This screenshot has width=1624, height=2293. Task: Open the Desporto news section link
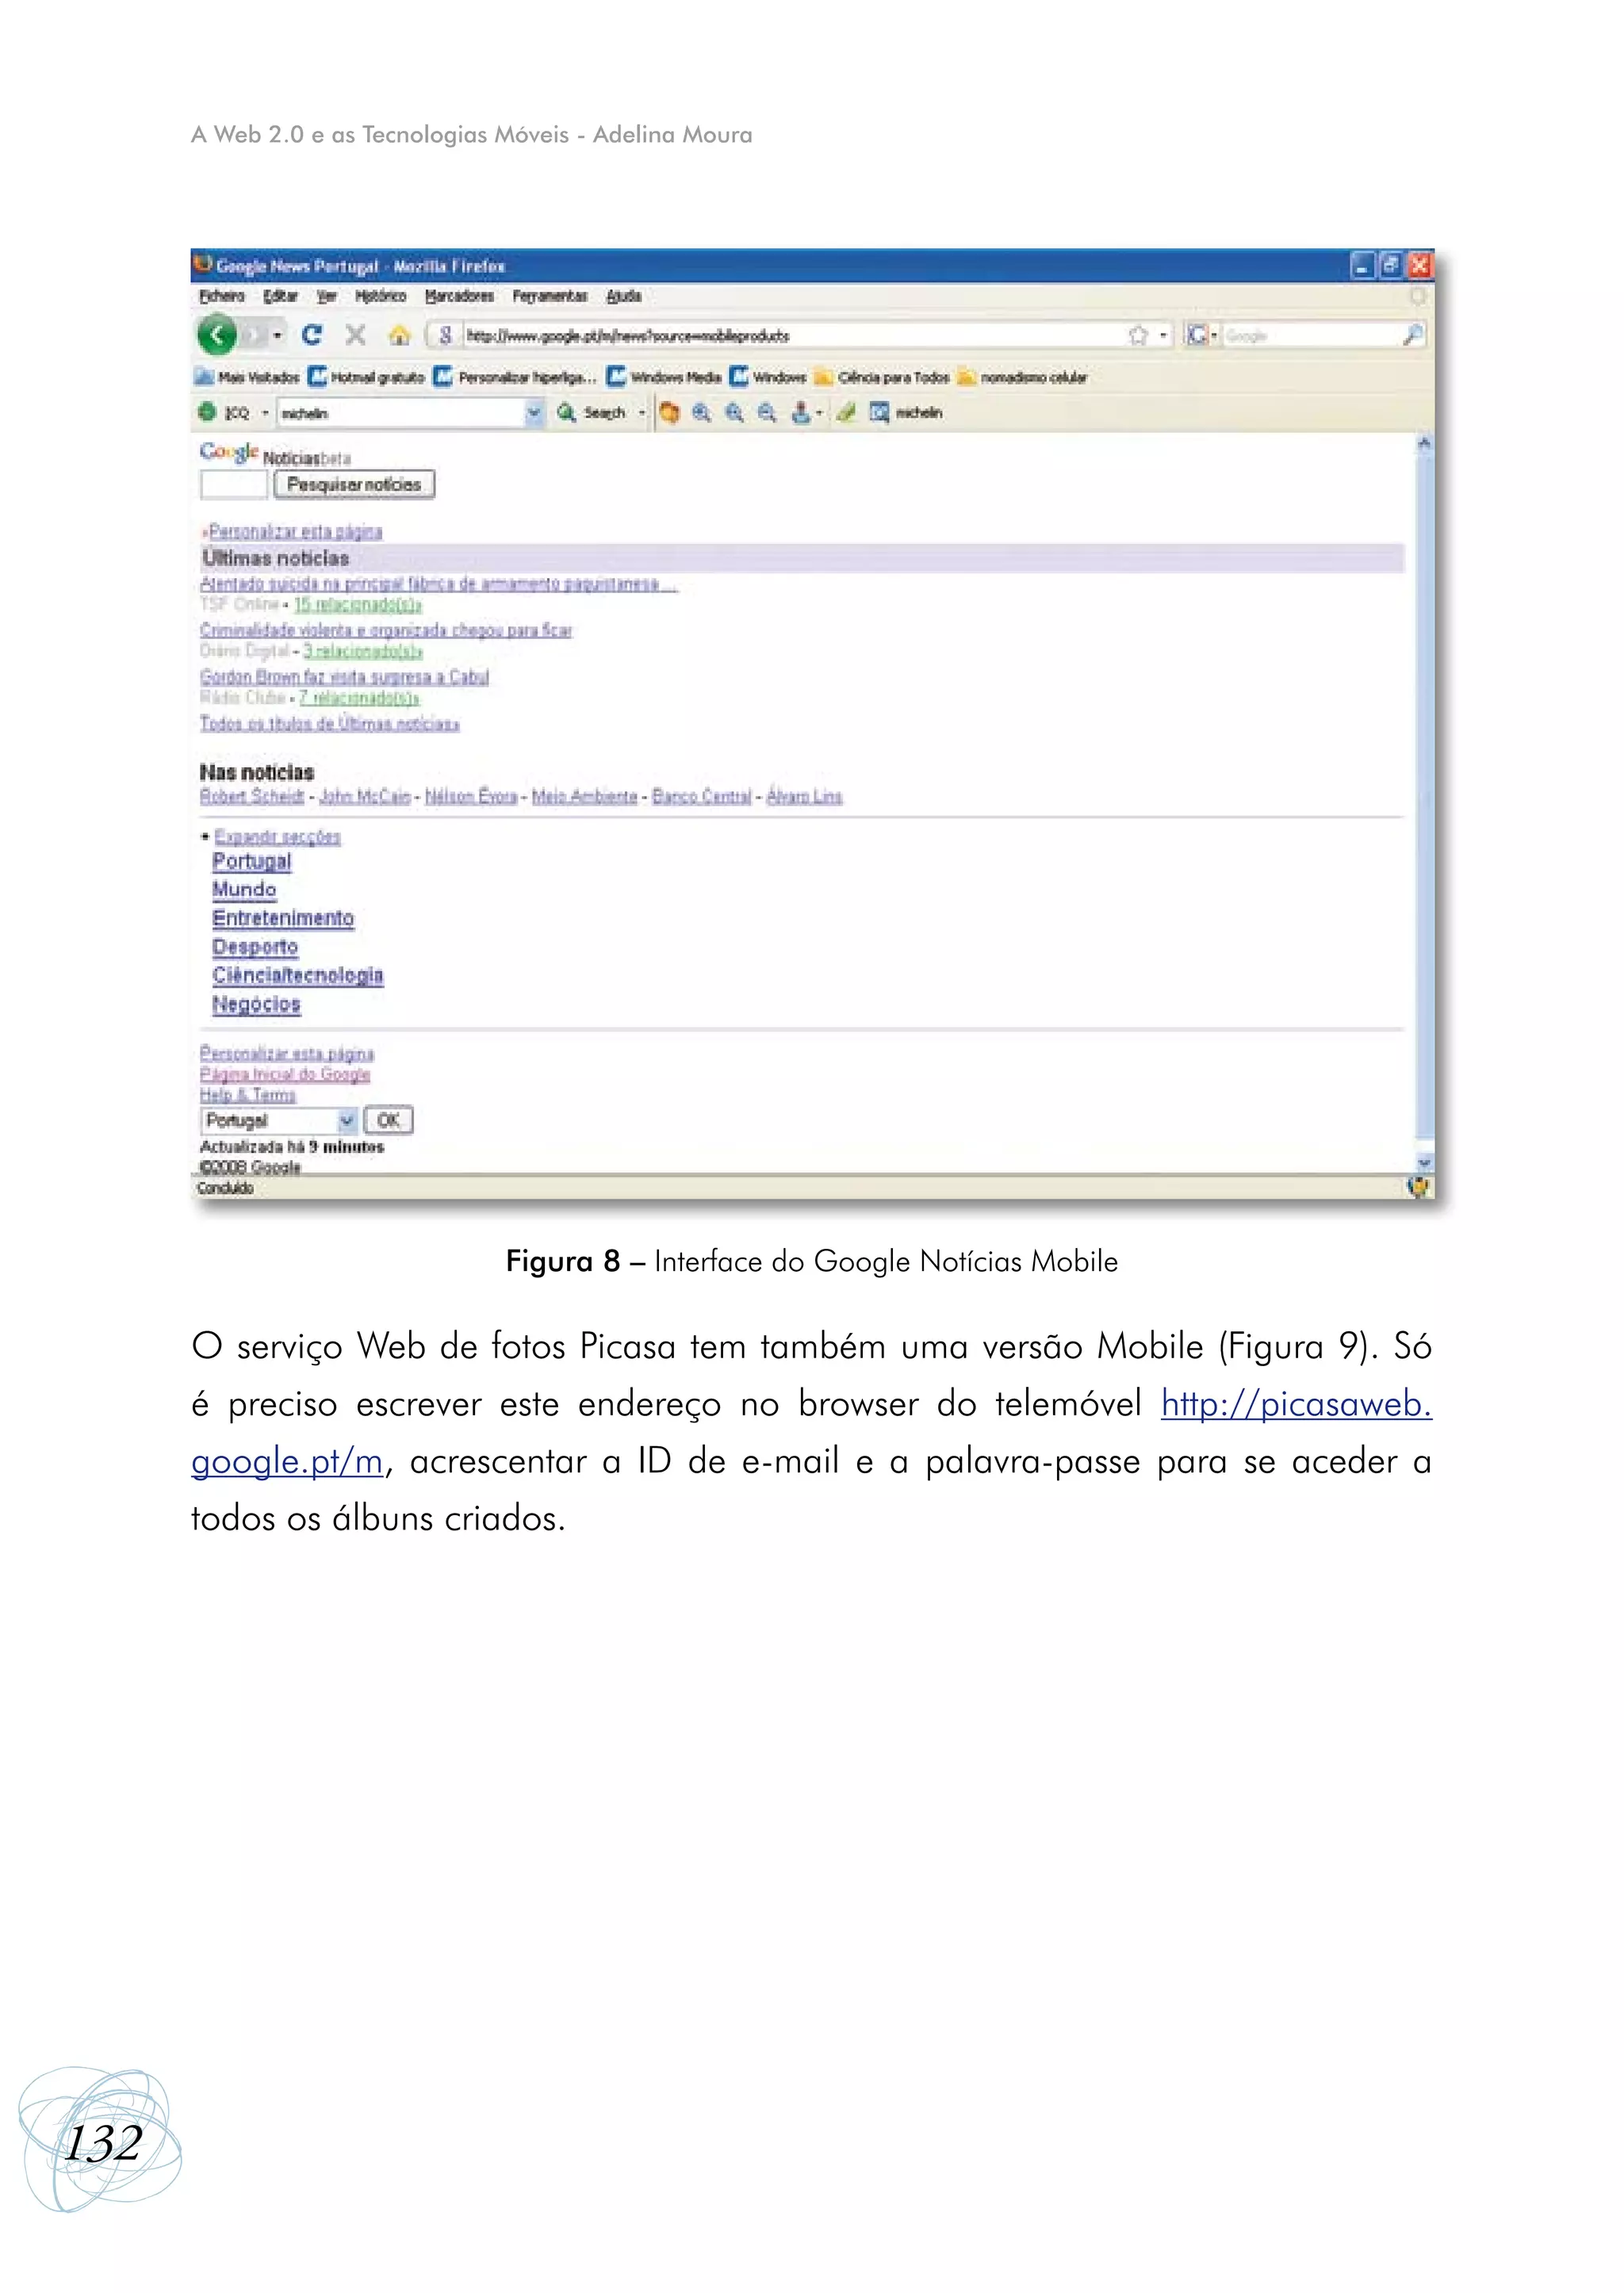[255, 946]
